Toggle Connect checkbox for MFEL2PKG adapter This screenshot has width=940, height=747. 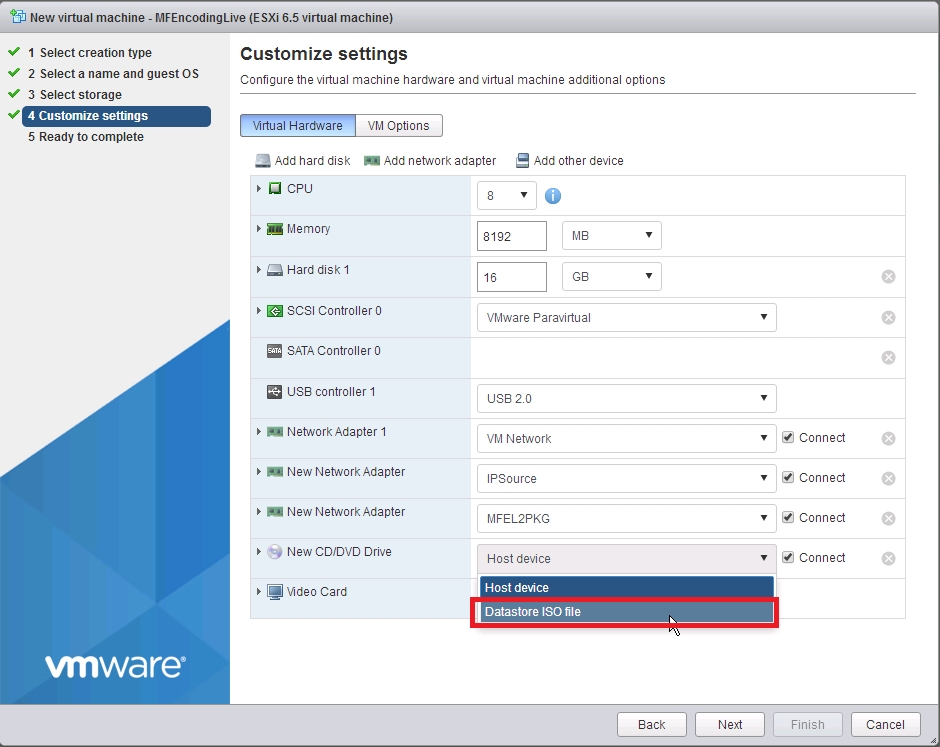[x=788, y=517]
